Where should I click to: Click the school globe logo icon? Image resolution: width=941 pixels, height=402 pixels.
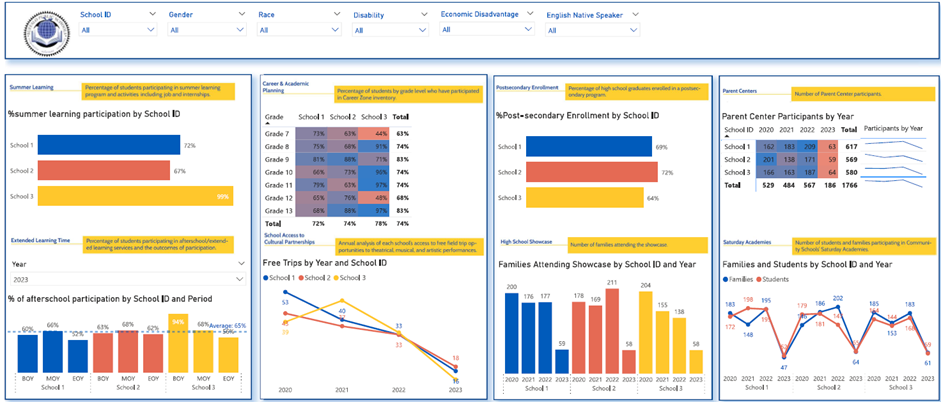click(42, 32)
